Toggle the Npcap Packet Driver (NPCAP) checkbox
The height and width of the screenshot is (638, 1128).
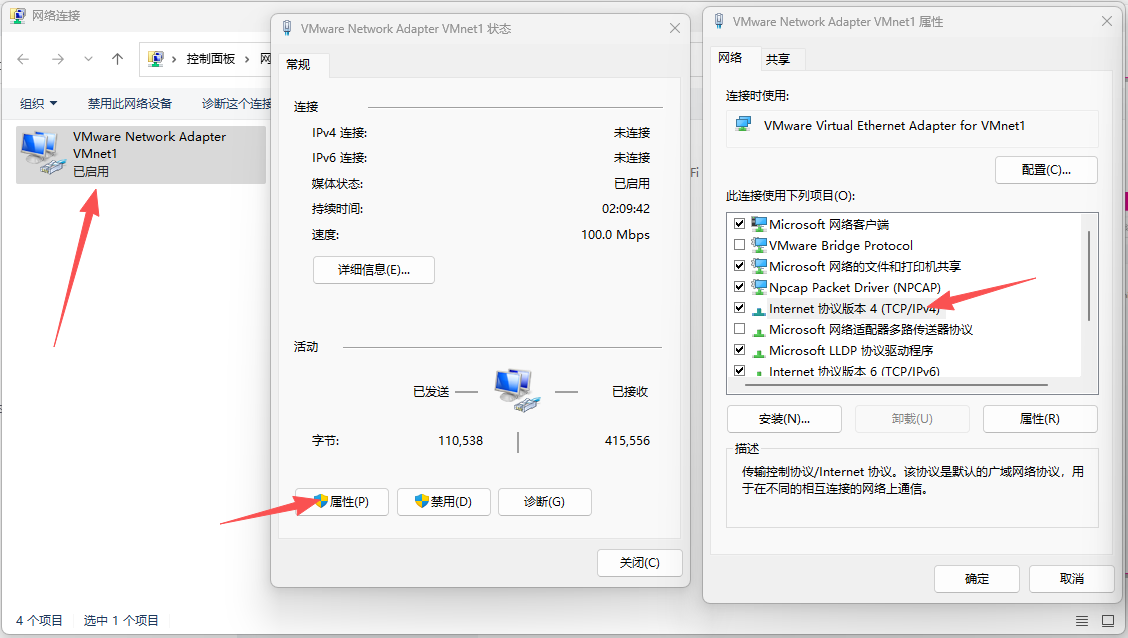click(x=739, y=286)
